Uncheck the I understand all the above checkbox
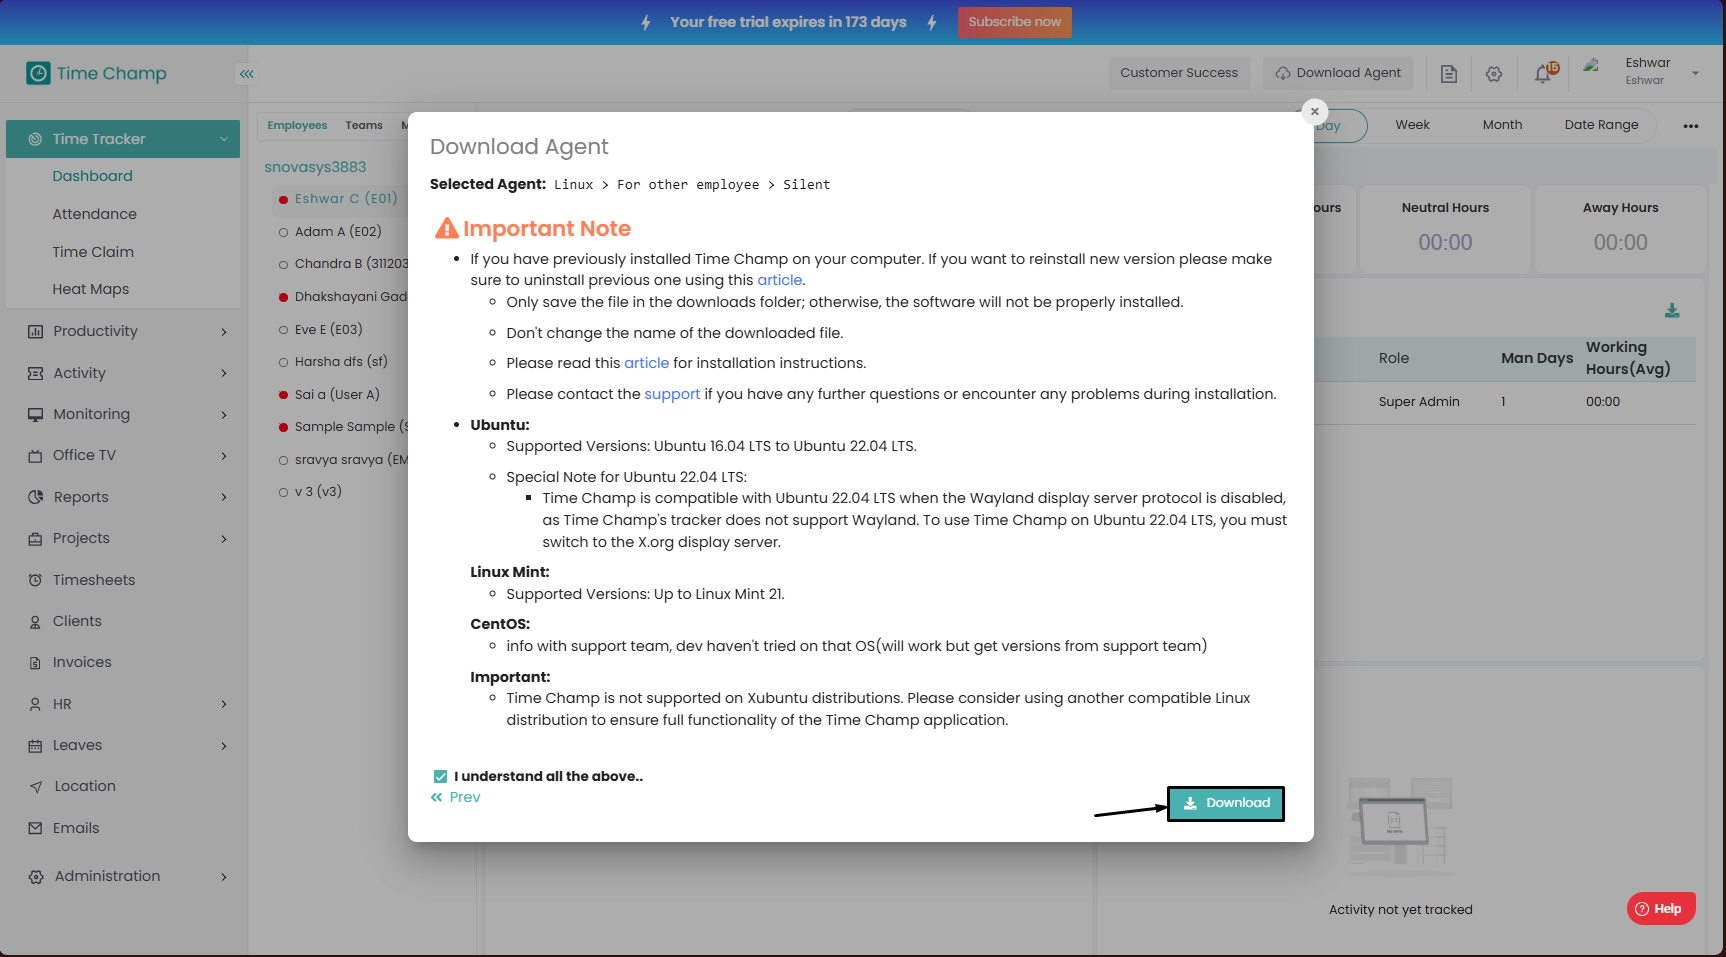1726x957 pixels. 440,777
